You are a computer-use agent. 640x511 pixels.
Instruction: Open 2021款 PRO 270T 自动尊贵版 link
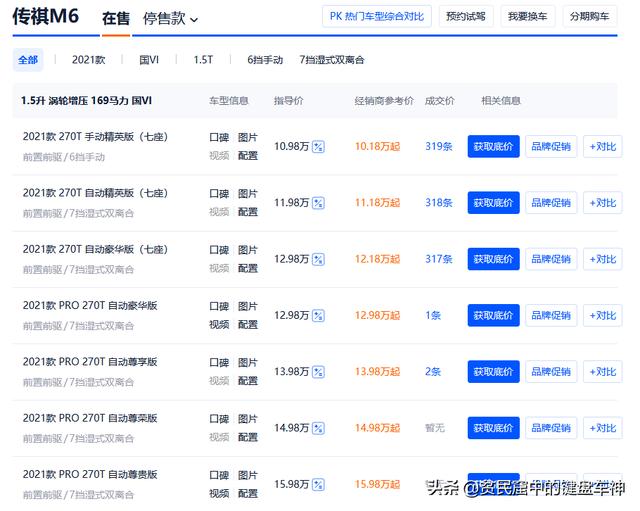pos(90,475)
